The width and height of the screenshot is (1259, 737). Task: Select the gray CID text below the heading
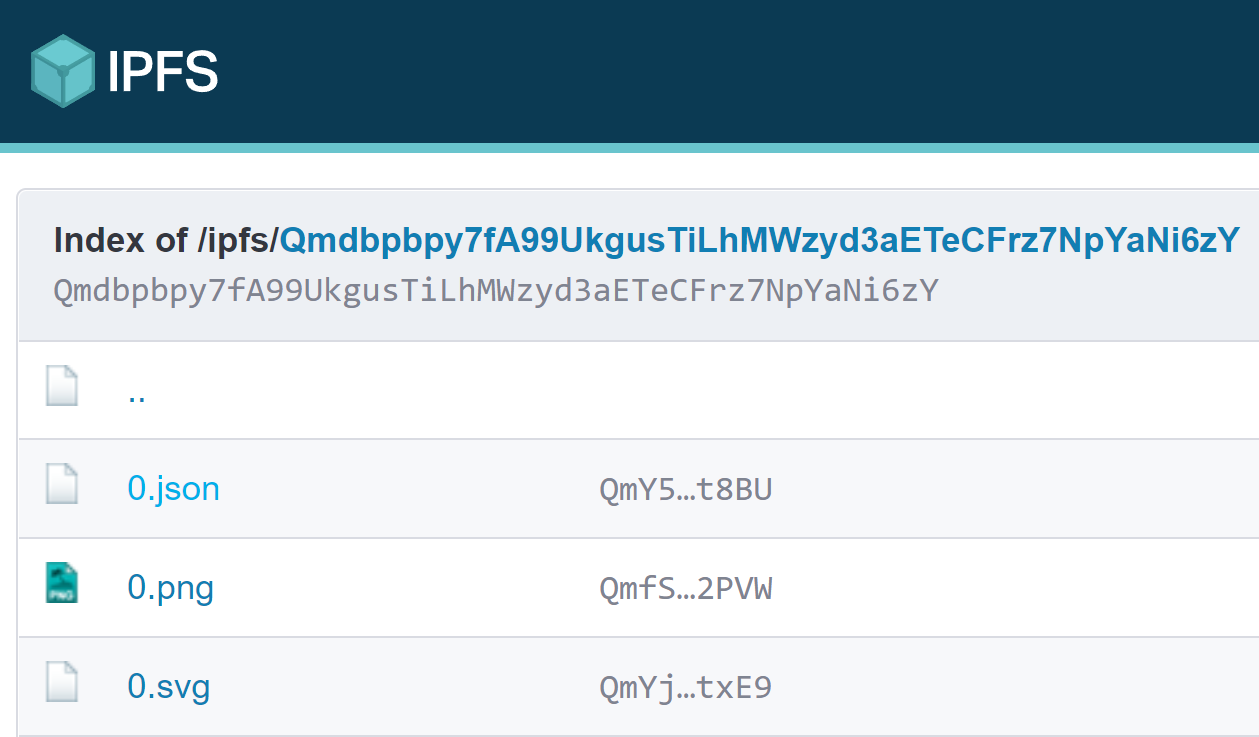pos(495,290)
